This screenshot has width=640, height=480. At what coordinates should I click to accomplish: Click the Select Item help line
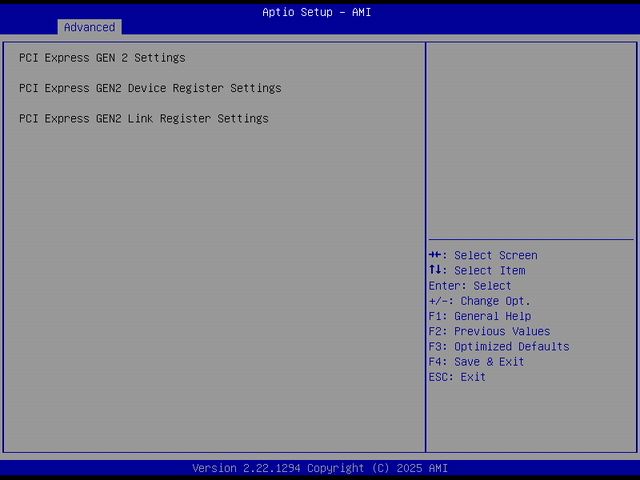(x=477, y=270)
